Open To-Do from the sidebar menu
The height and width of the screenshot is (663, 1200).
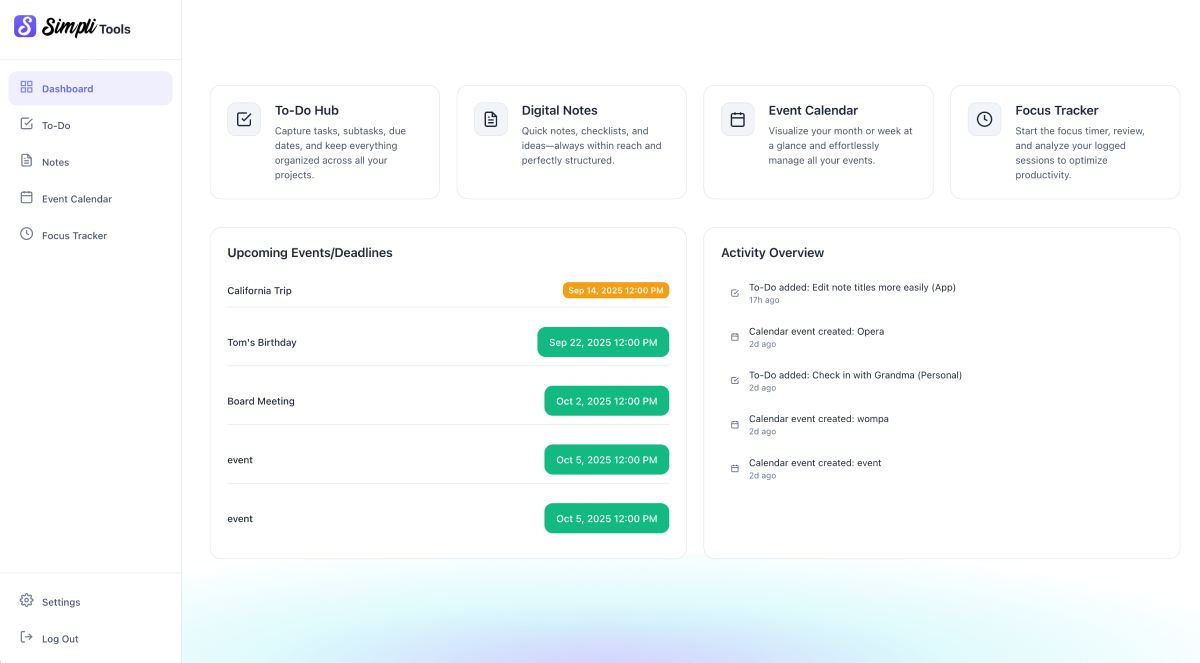[x=56, y=126]
